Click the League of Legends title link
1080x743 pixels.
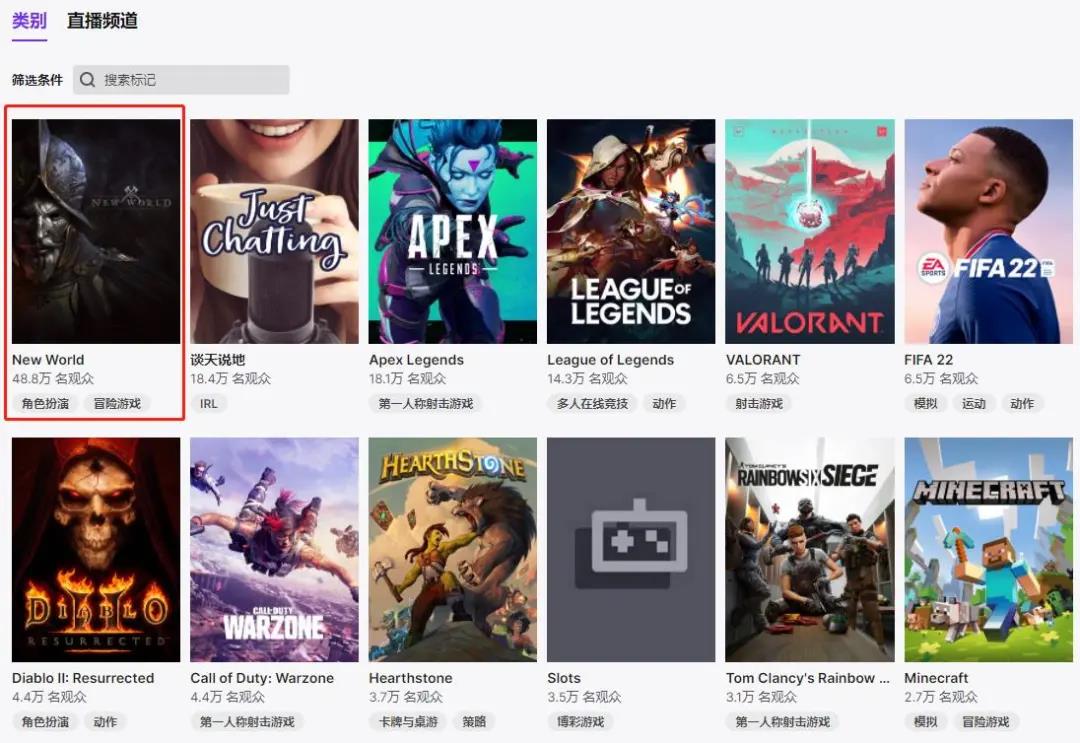tap(610, 360)
